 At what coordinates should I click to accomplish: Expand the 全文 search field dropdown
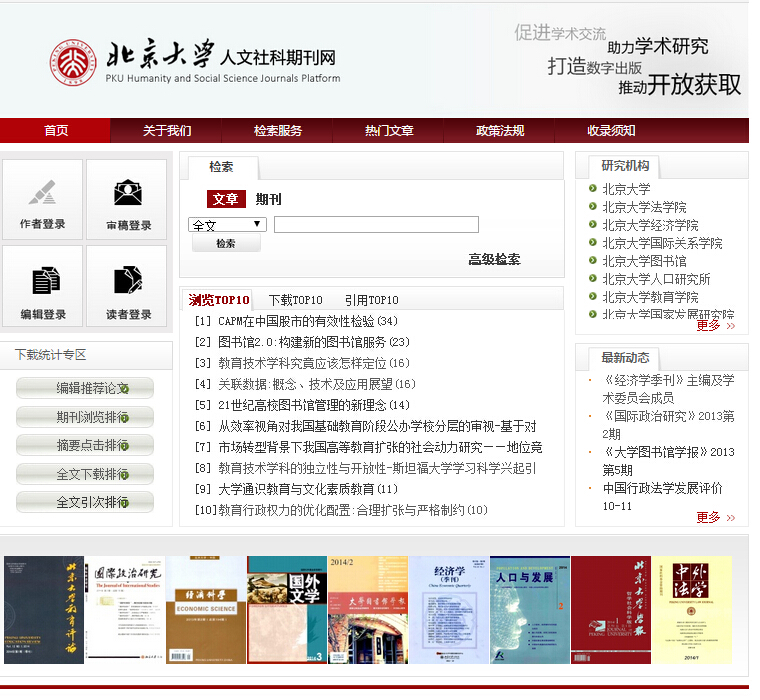[x=227, y=224]
